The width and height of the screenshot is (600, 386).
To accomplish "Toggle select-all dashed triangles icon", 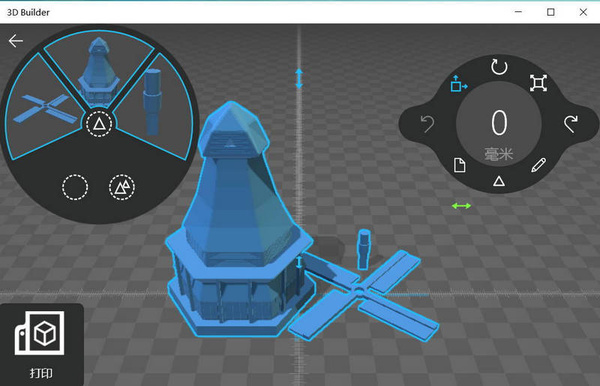I will coord(122,187).
